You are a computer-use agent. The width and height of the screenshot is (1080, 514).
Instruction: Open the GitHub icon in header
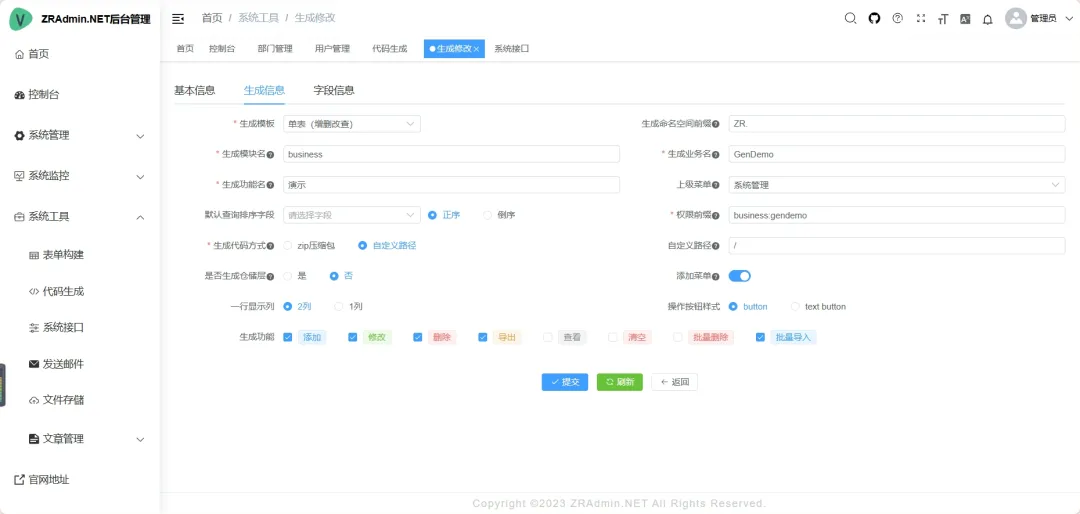874,19
